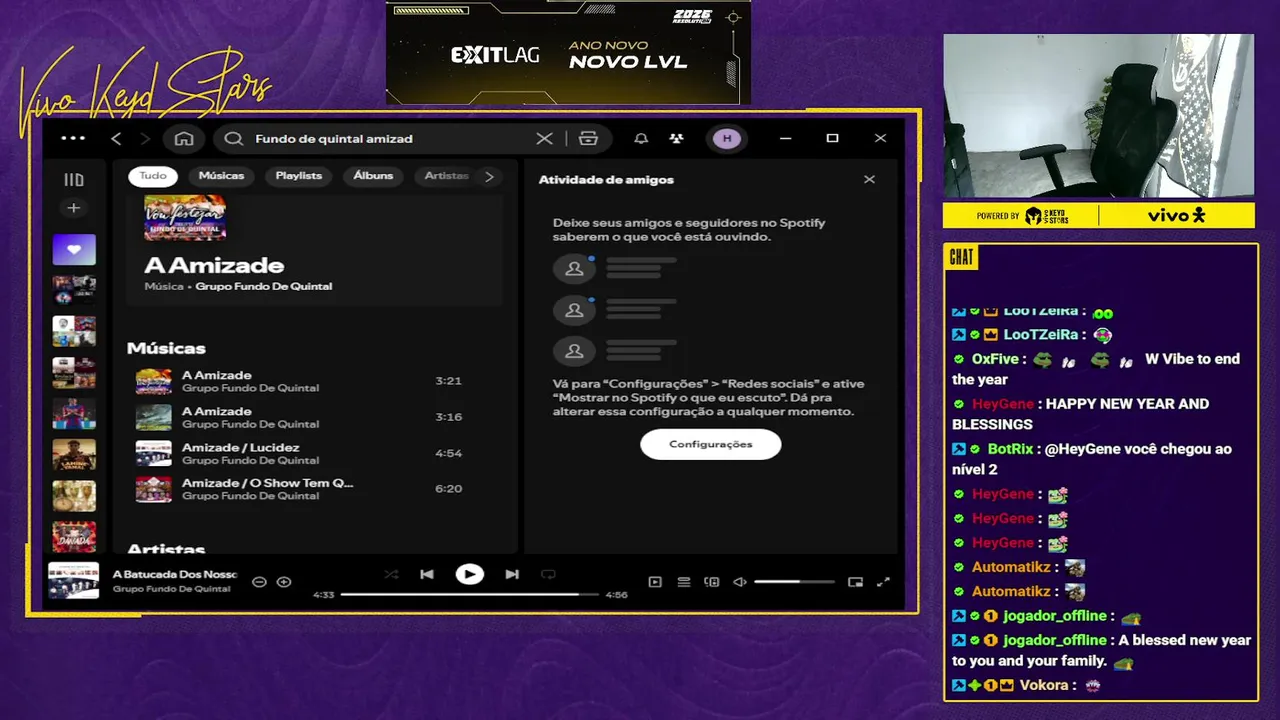The image size is (1280, 720).
Task: Open now-playing title 'A Batucada Dos Nosso'
Action: 175,574
